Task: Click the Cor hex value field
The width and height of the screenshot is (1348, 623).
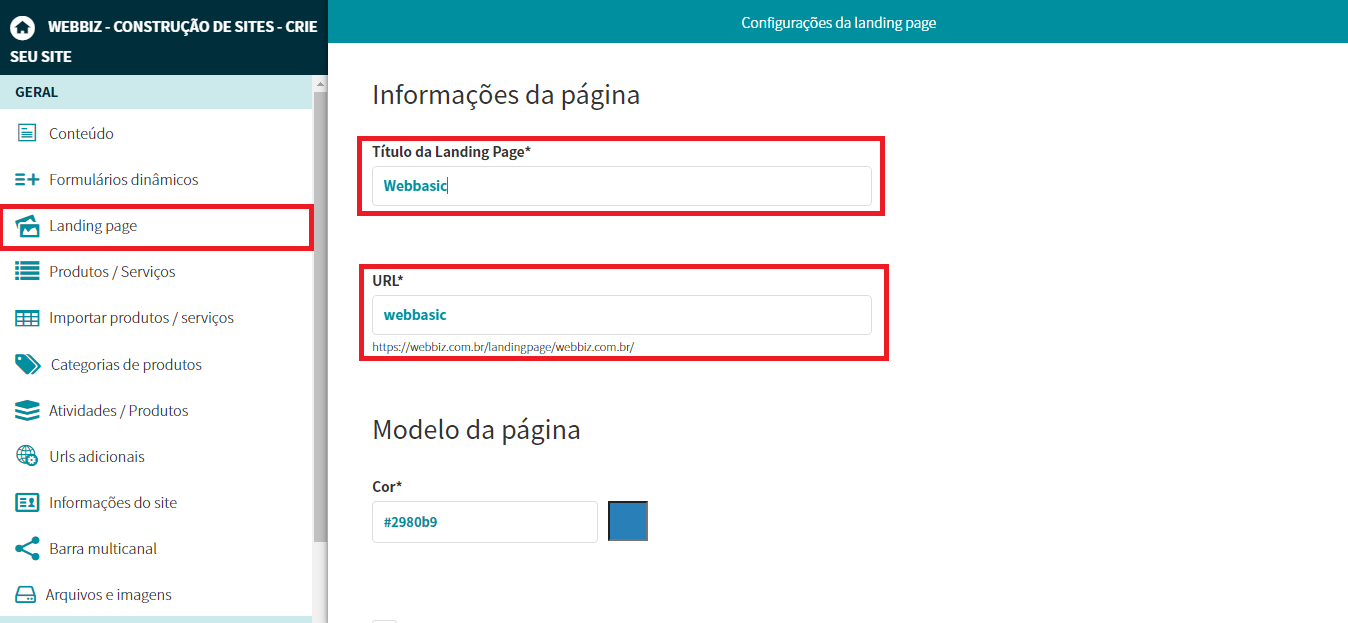Action: (484, 521)
